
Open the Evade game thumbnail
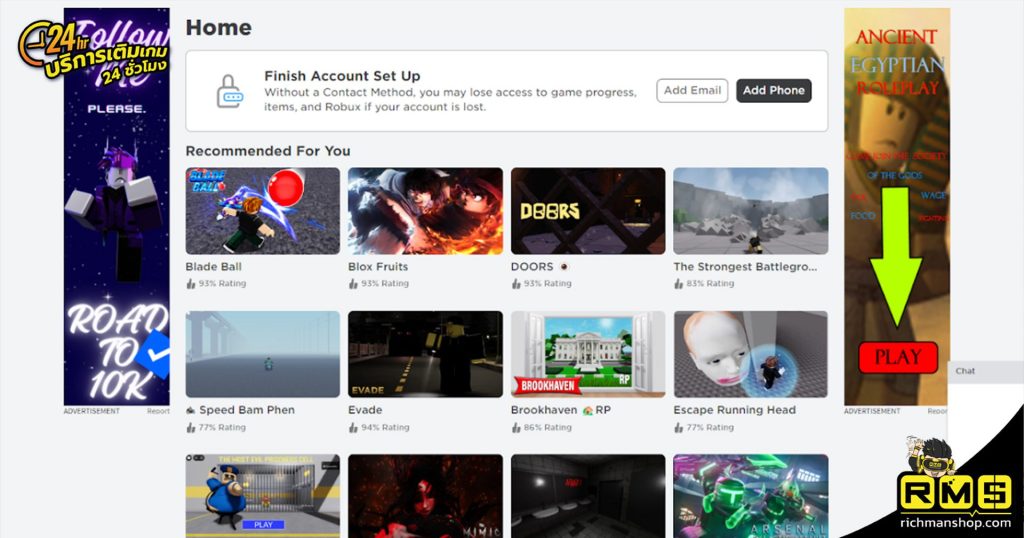pos(425,354)
